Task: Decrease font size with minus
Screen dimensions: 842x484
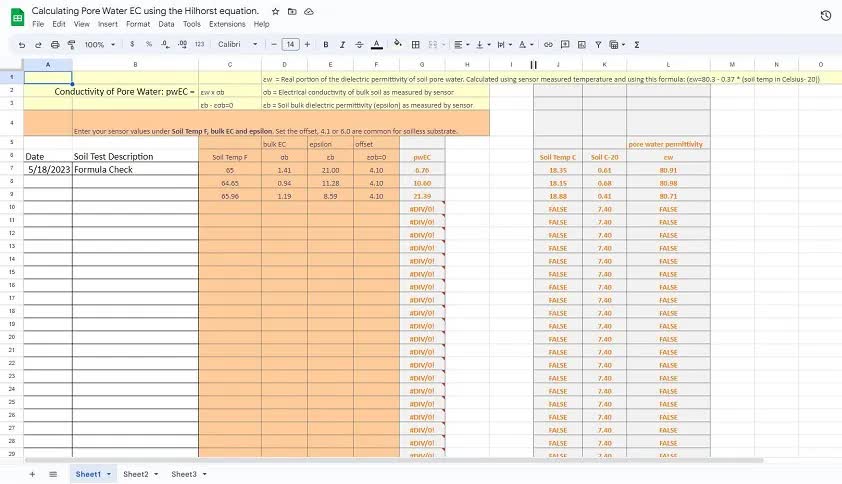Action: (x=274, y=44)
